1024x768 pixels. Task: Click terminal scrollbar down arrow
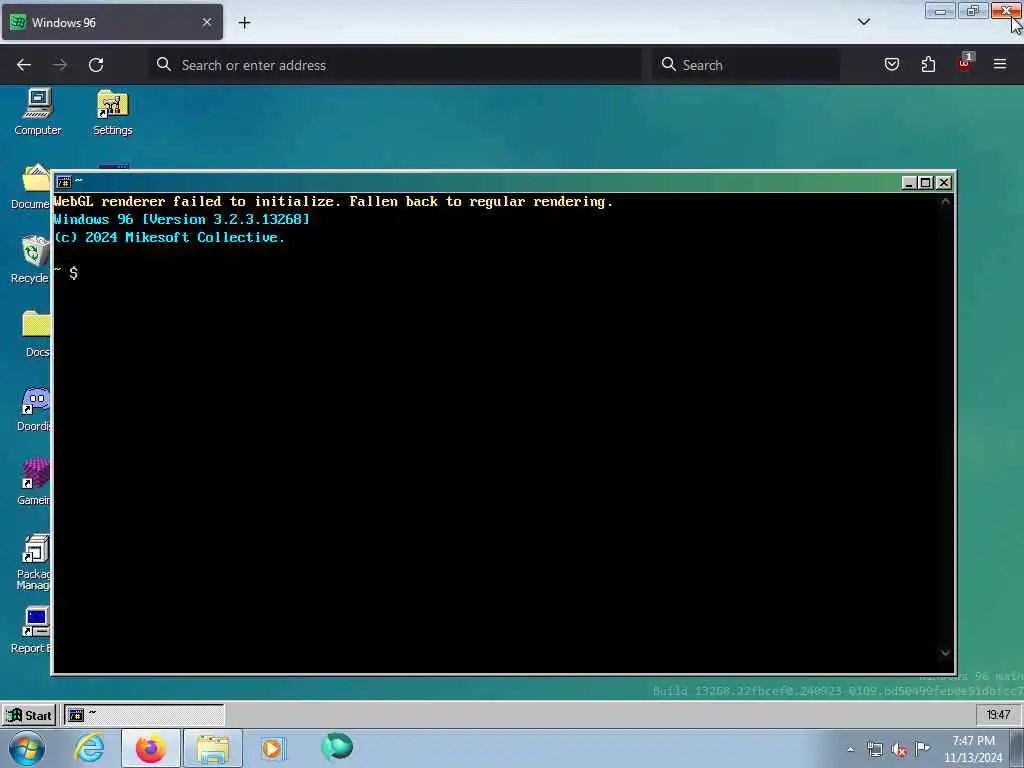945,652
